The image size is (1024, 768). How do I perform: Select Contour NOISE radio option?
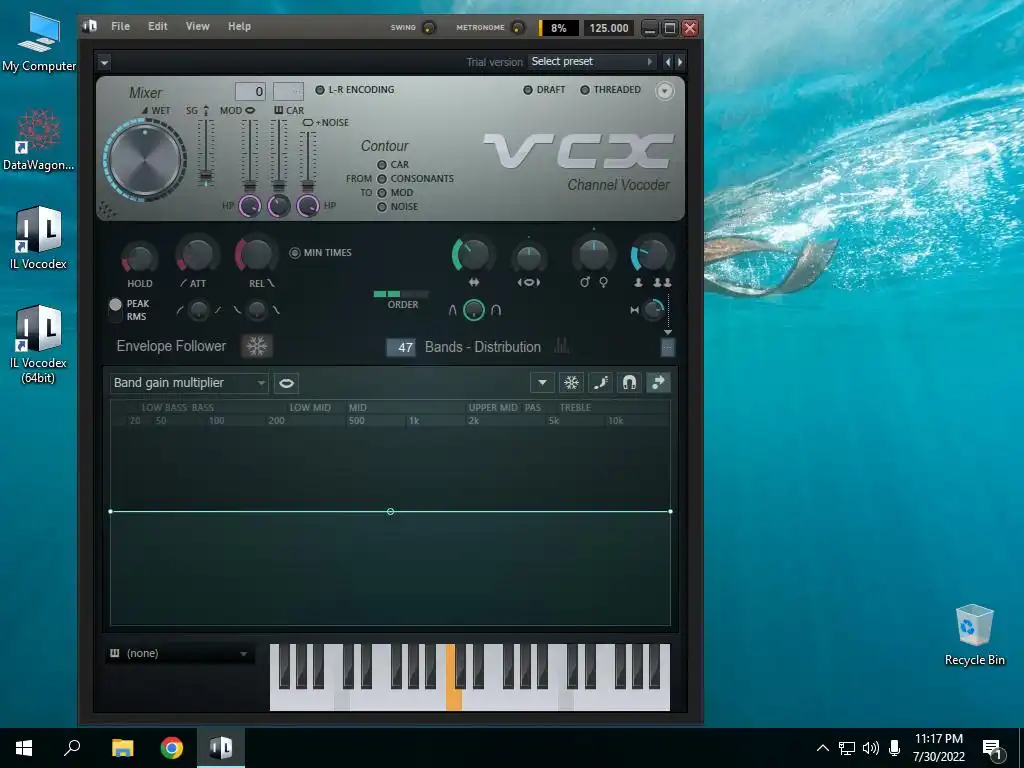(x=382, y=207)
